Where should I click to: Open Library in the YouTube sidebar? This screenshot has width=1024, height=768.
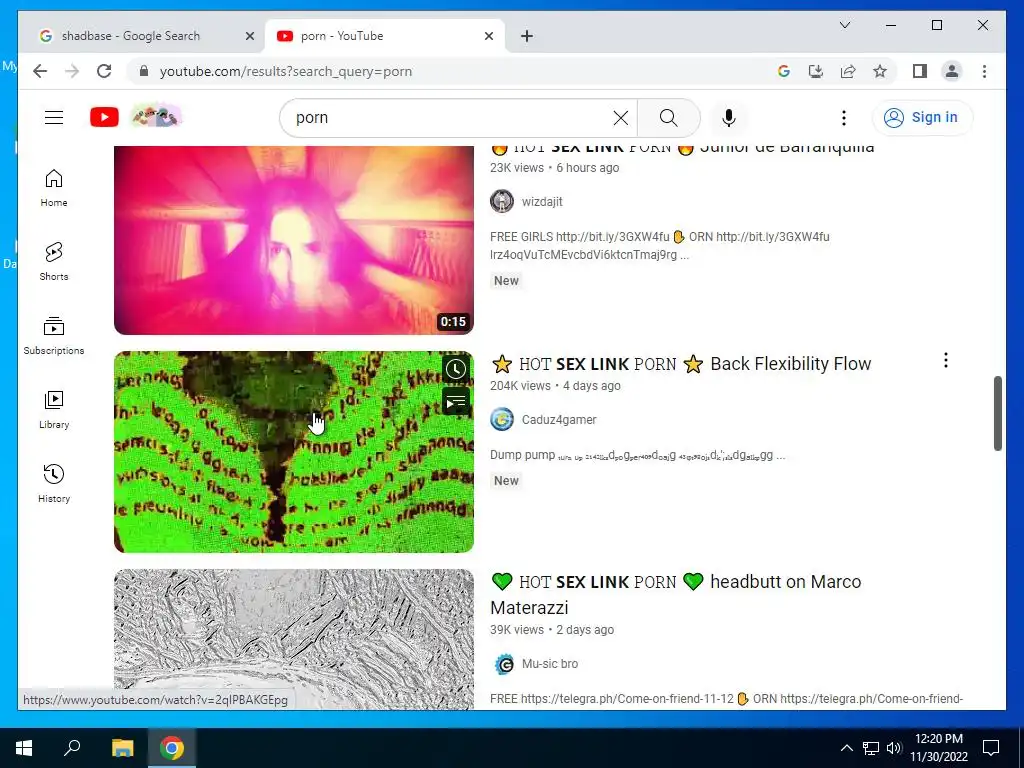pos(54,409)
